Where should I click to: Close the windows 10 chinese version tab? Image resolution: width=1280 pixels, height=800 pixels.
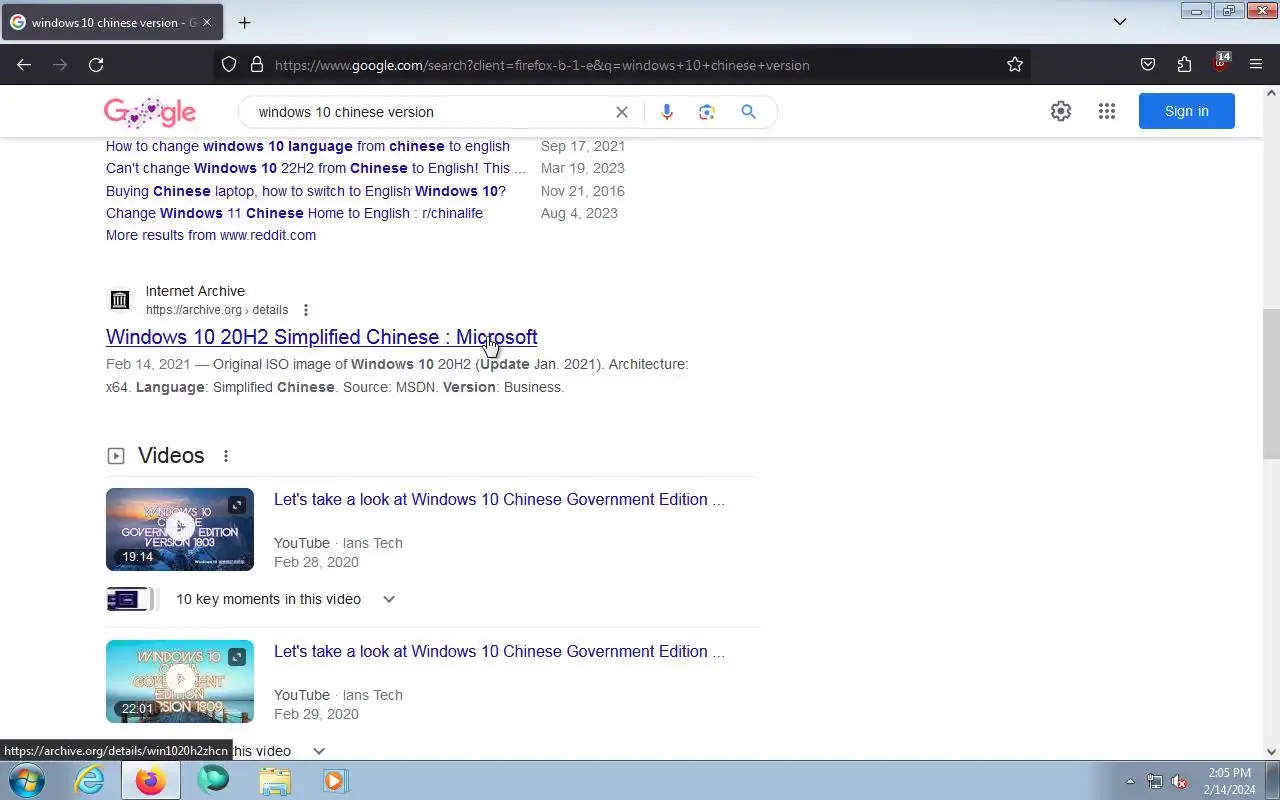[x=206, y=22]
